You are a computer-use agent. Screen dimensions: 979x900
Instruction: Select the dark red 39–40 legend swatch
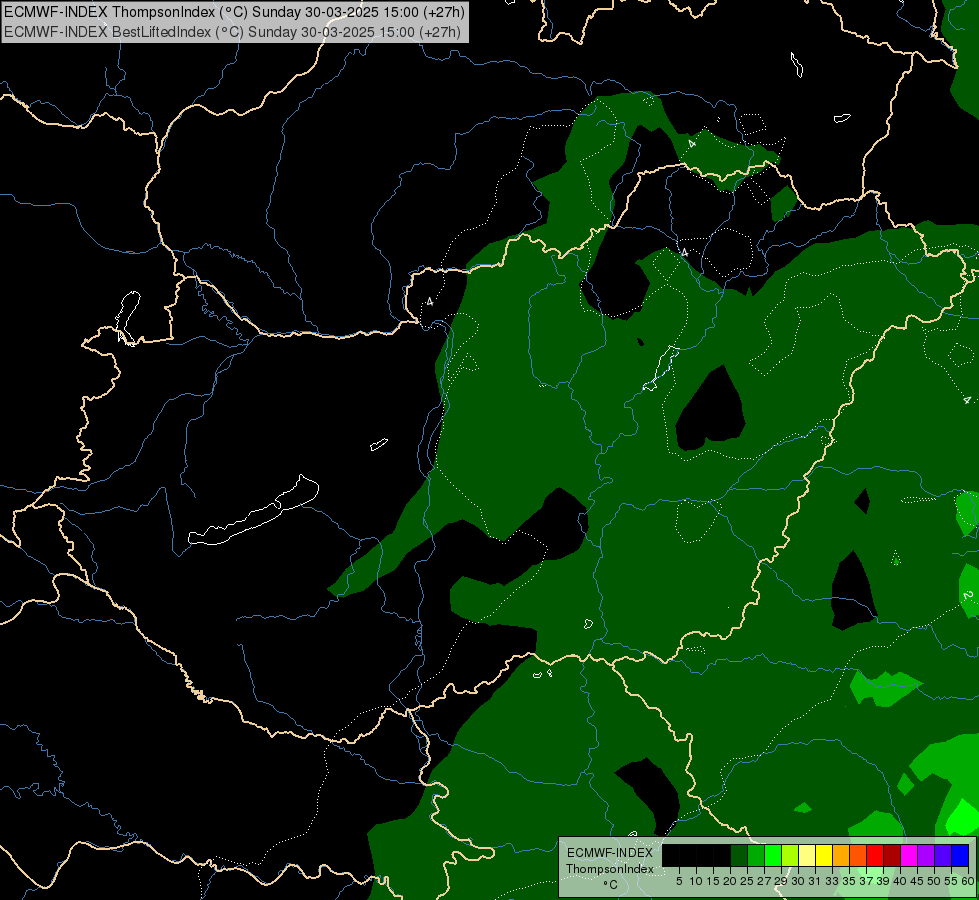click(x=892, y=855)
